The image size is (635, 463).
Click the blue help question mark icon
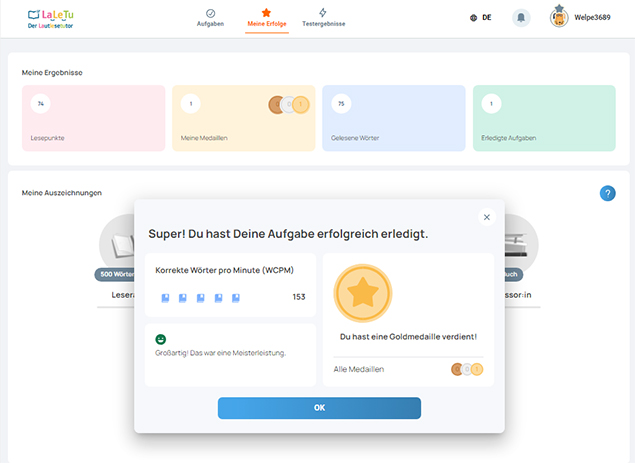(607, 193)
